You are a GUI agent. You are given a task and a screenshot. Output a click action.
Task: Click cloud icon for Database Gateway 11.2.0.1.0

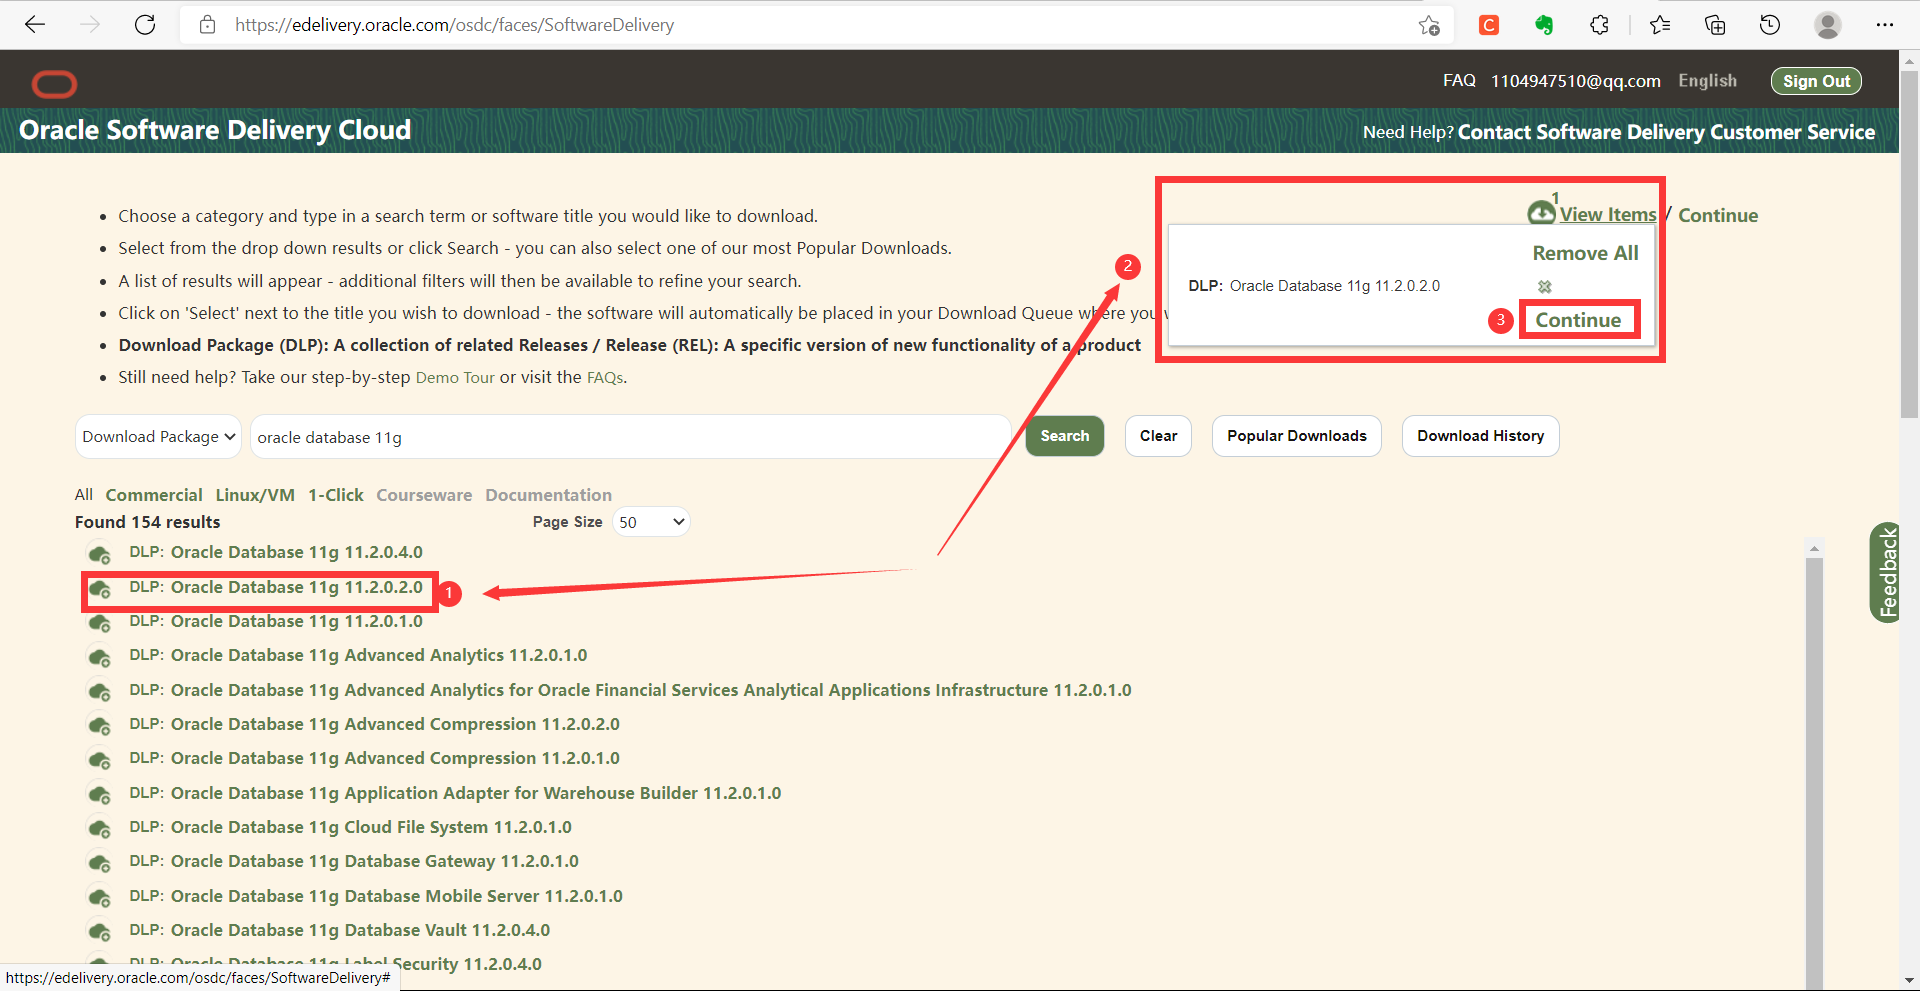coord(99,863)
